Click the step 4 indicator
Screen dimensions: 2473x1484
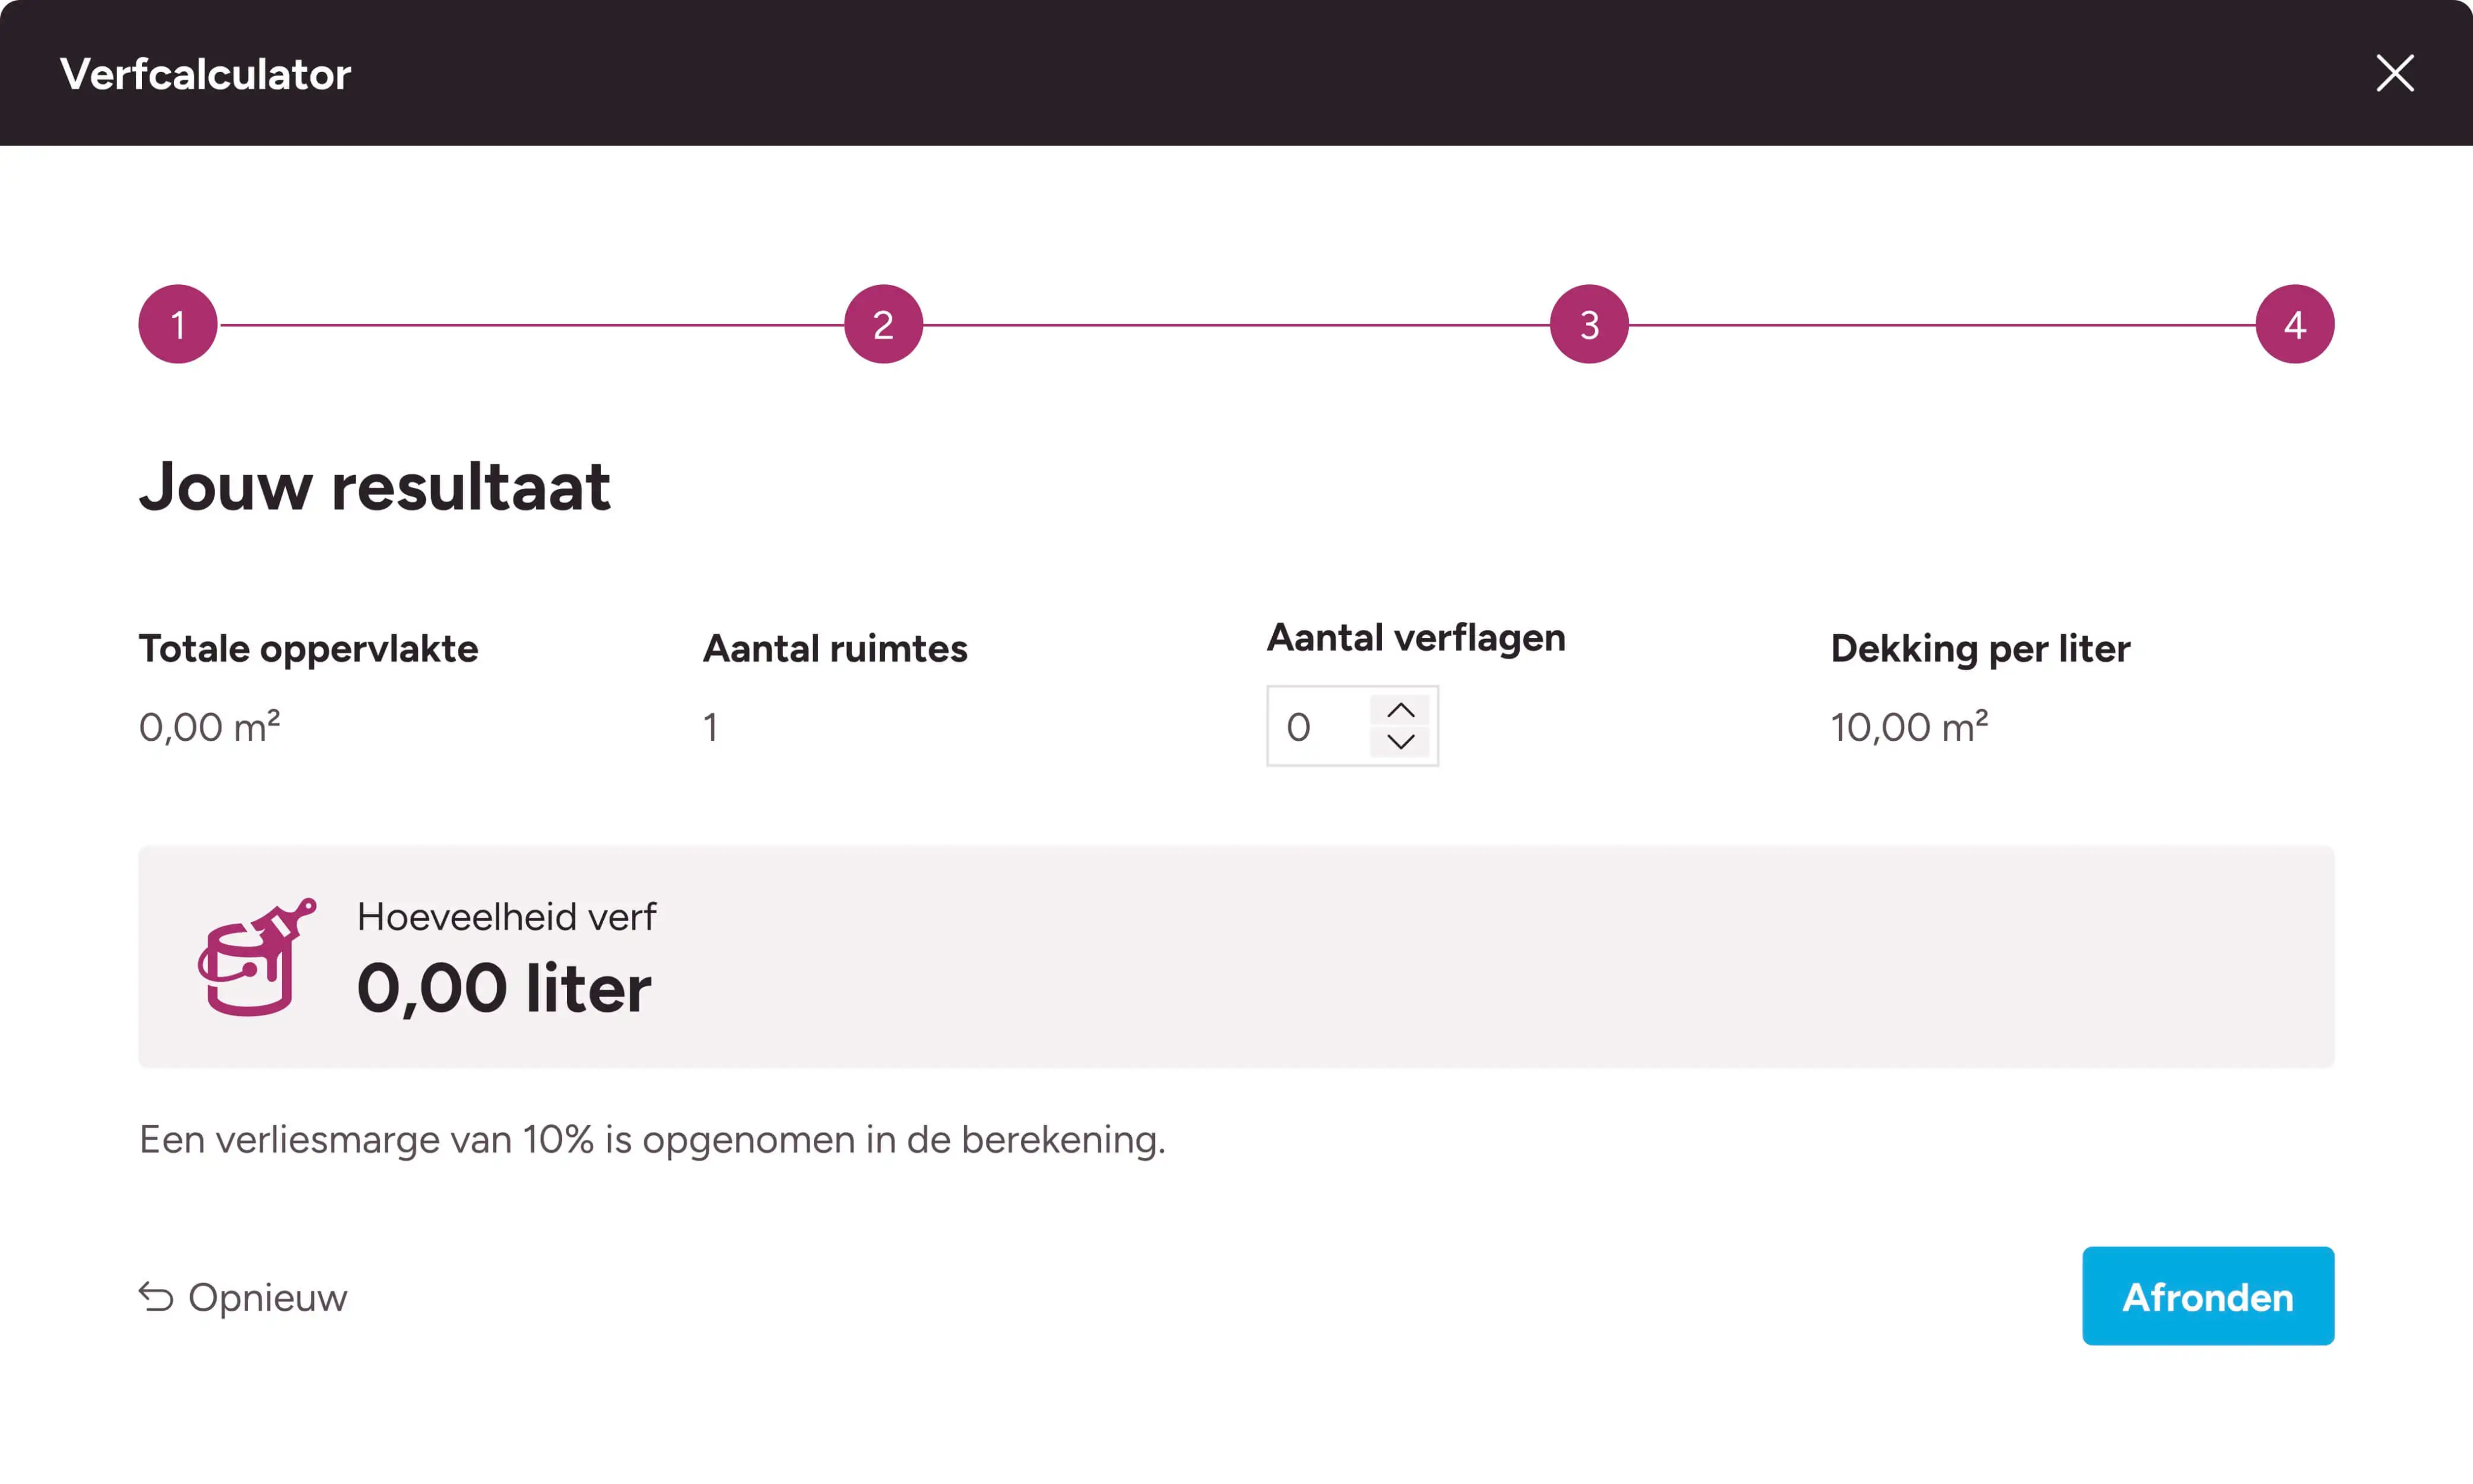(2294, 324)
